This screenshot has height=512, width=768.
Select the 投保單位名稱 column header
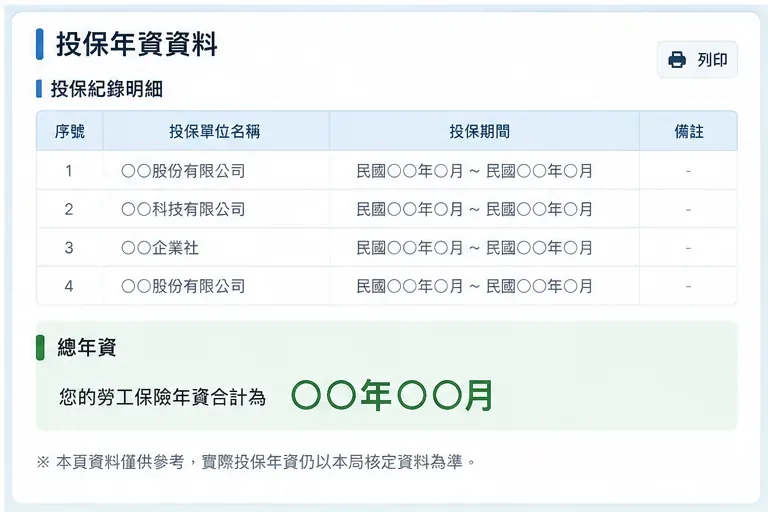215,131
